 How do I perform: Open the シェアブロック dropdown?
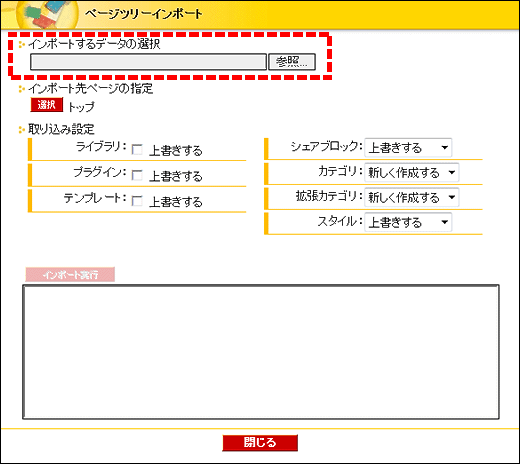(x=408, y=147)
